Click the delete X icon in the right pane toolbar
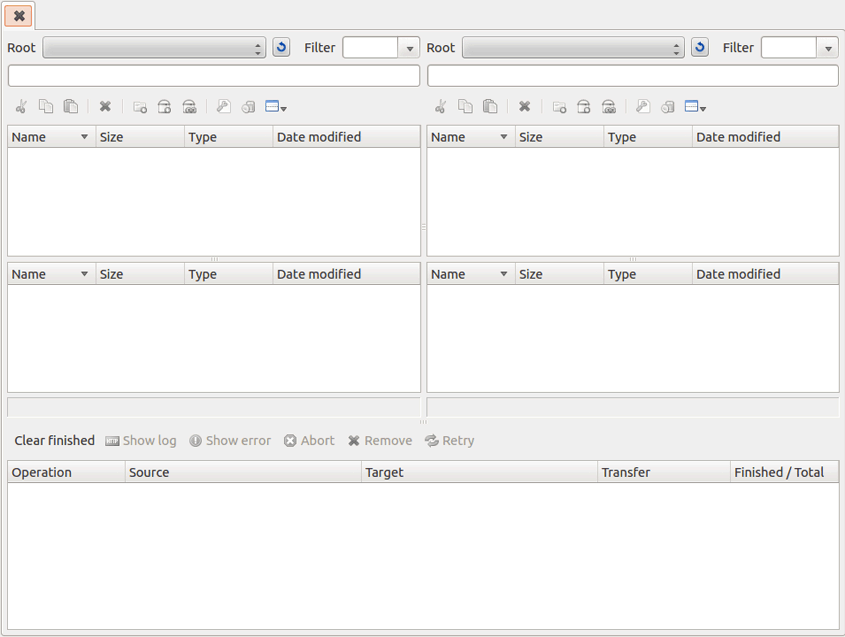The image size is (845, 637). click(524, 107)
